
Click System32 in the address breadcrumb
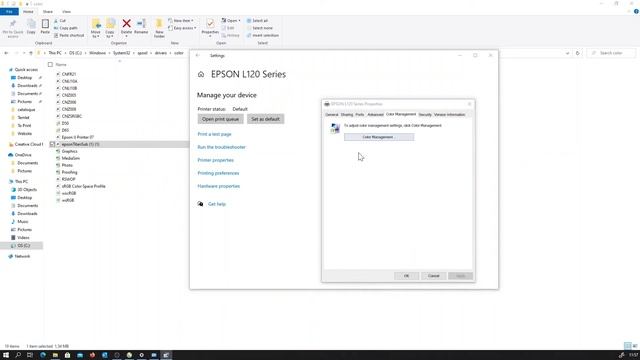tap(121, 53)
